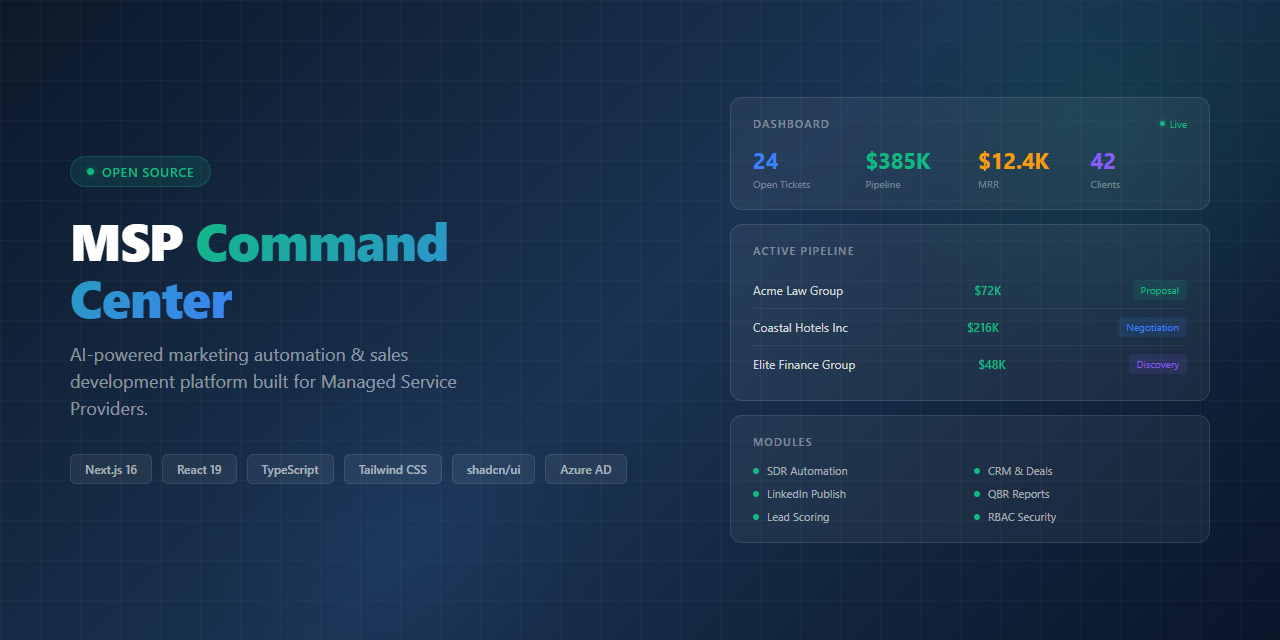Viewport: 1280px width, 640px height.
Task: Click the 42 Clients stat
Action: [1105, 170]
